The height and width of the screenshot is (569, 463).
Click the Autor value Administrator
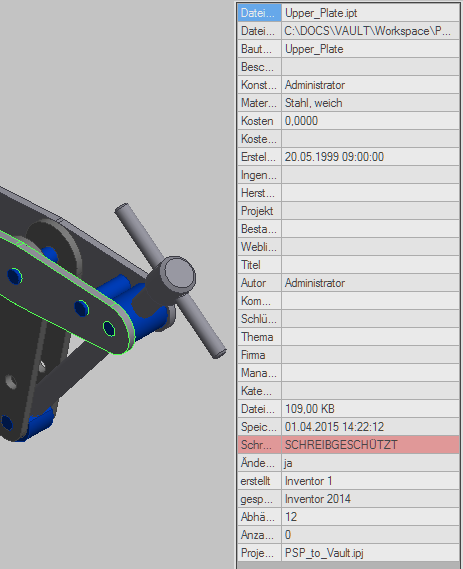370,283
